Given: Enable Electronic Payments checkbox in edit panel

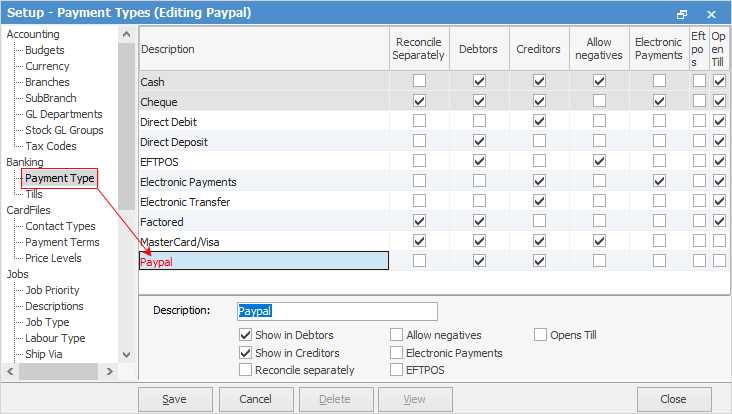Looking at the screenshot, I should coord(396,352).
